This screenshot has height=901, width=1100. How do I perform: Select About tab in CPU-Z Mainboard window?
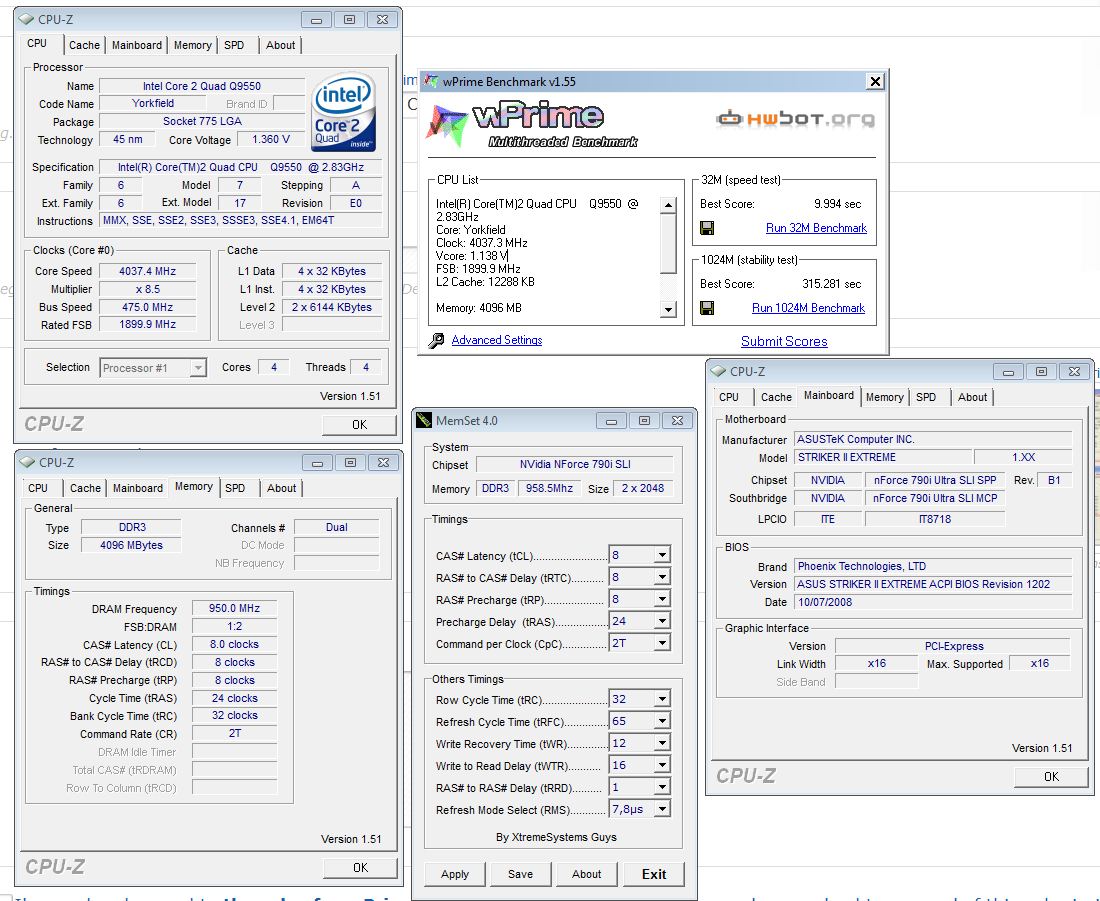point(972,397)
